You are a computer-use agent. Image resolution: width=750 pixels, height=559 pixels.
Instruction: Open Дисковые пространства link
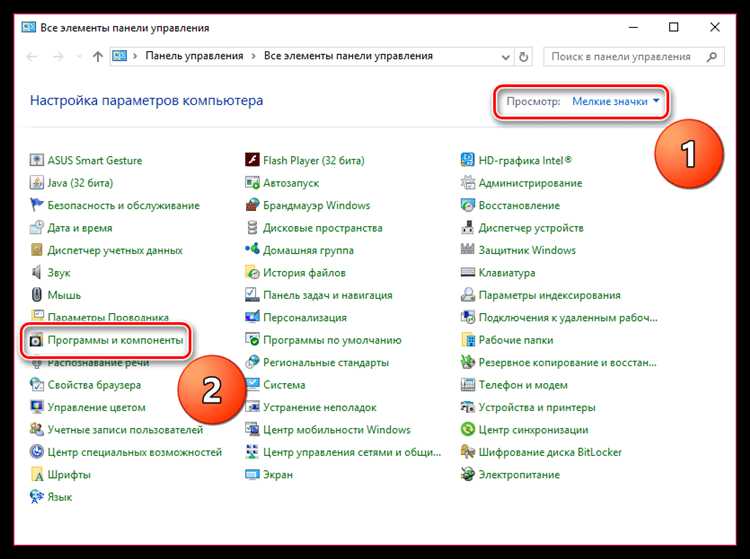click(323, 228)
